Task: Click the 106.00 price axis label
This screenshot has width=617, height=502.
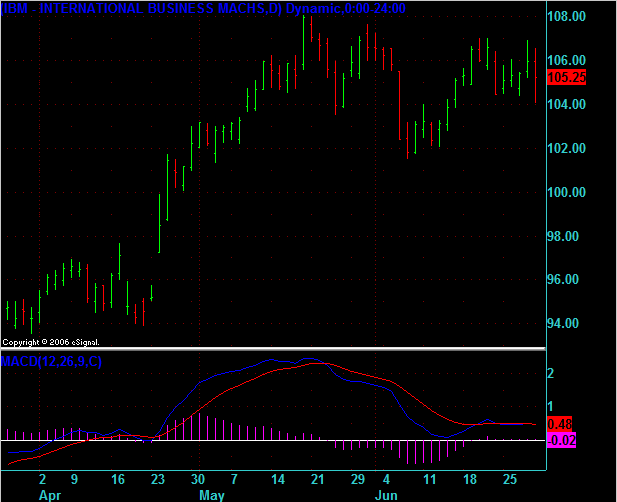Action: [566, 60]
